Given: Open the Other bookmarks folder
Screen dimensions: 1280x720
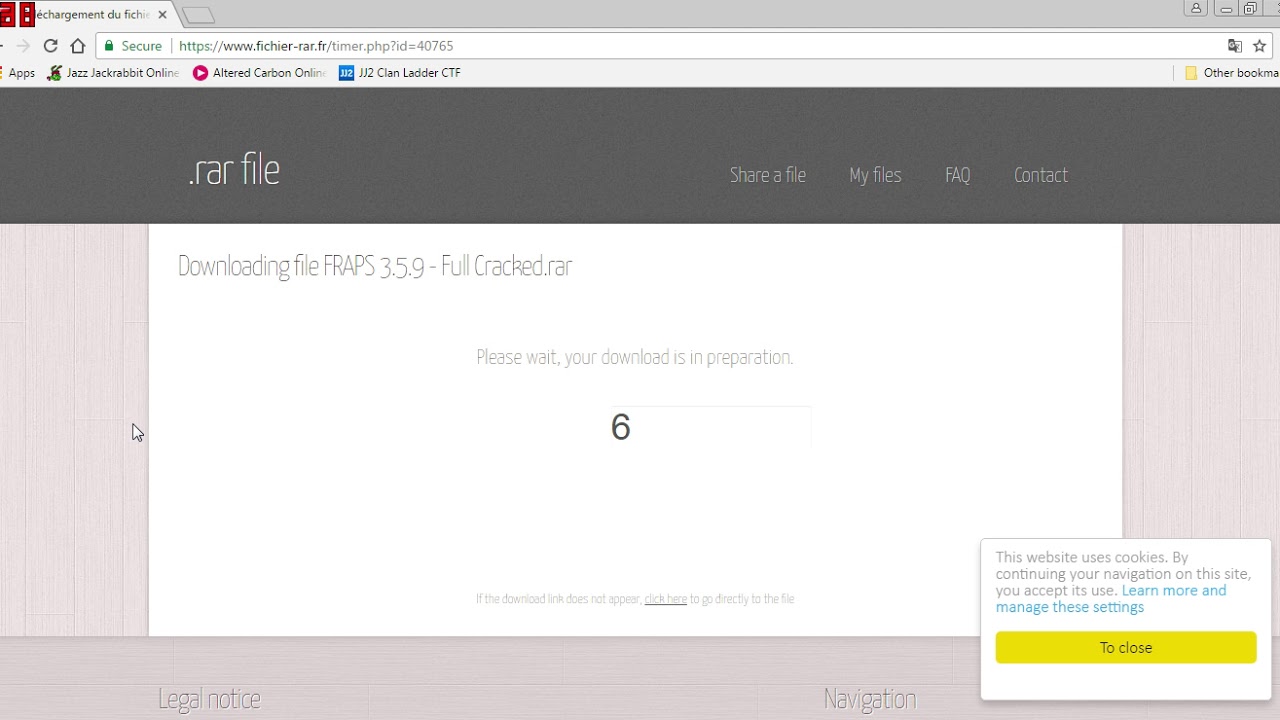Looking at the screenshot, I should tap(1232, 73).
